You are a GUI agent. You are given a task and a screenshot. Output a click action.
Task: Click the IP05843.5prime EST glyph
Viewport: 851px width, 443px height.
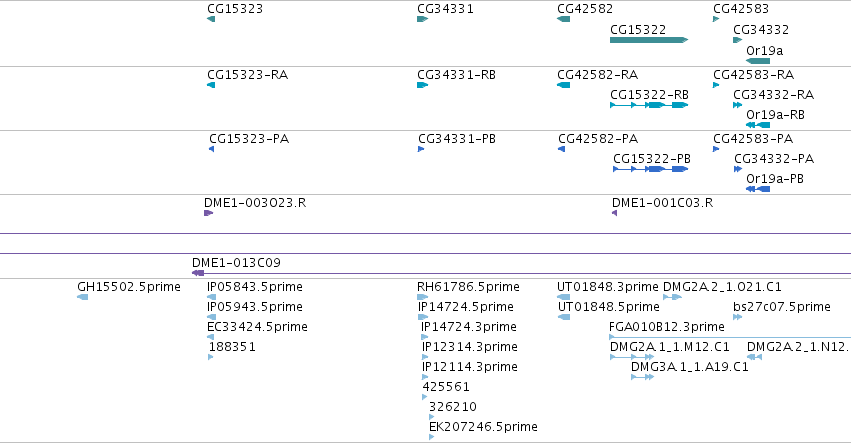tap(212, 297)
